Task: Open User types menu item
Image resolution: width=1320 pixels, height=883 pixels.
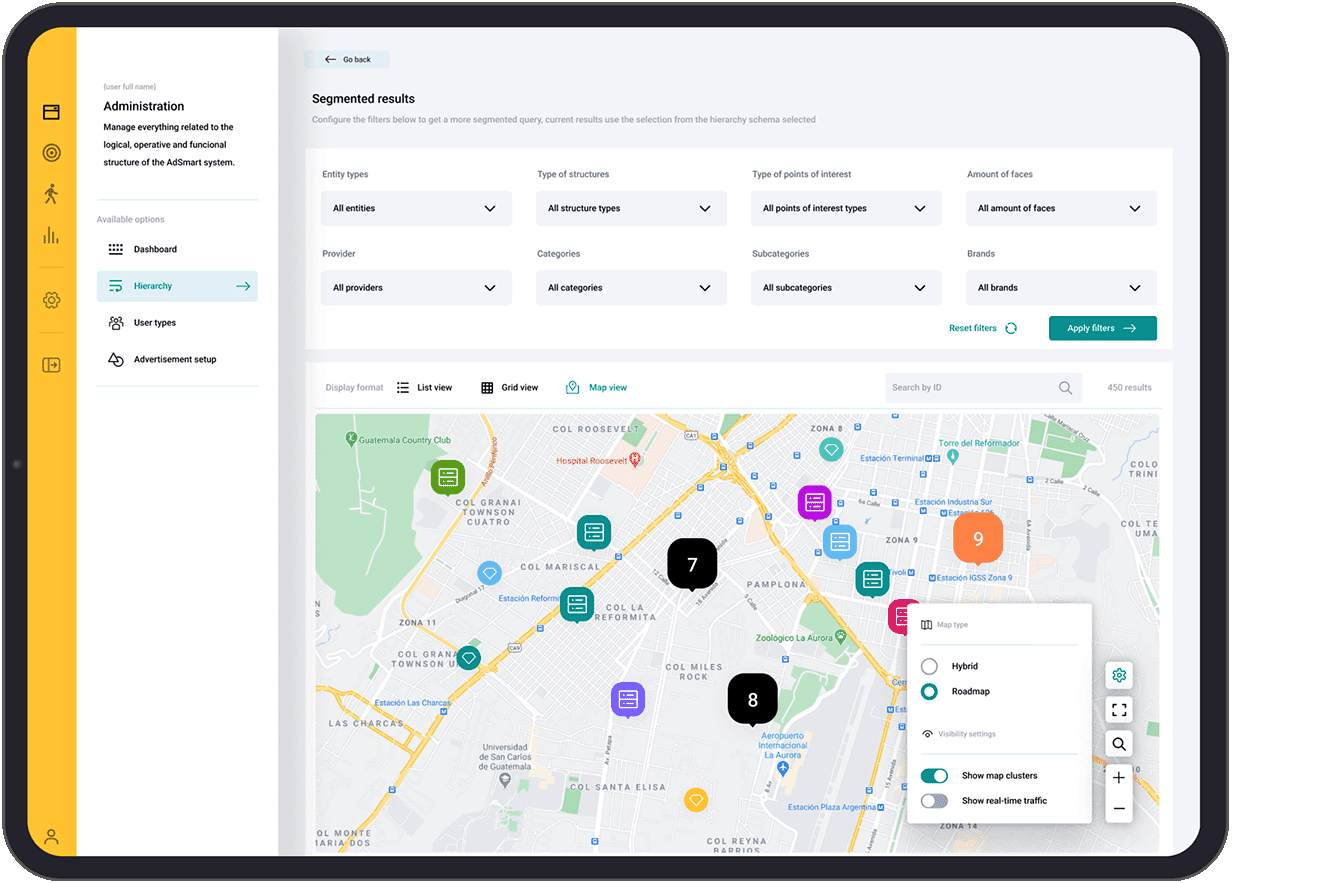Action: pos(155,323)
